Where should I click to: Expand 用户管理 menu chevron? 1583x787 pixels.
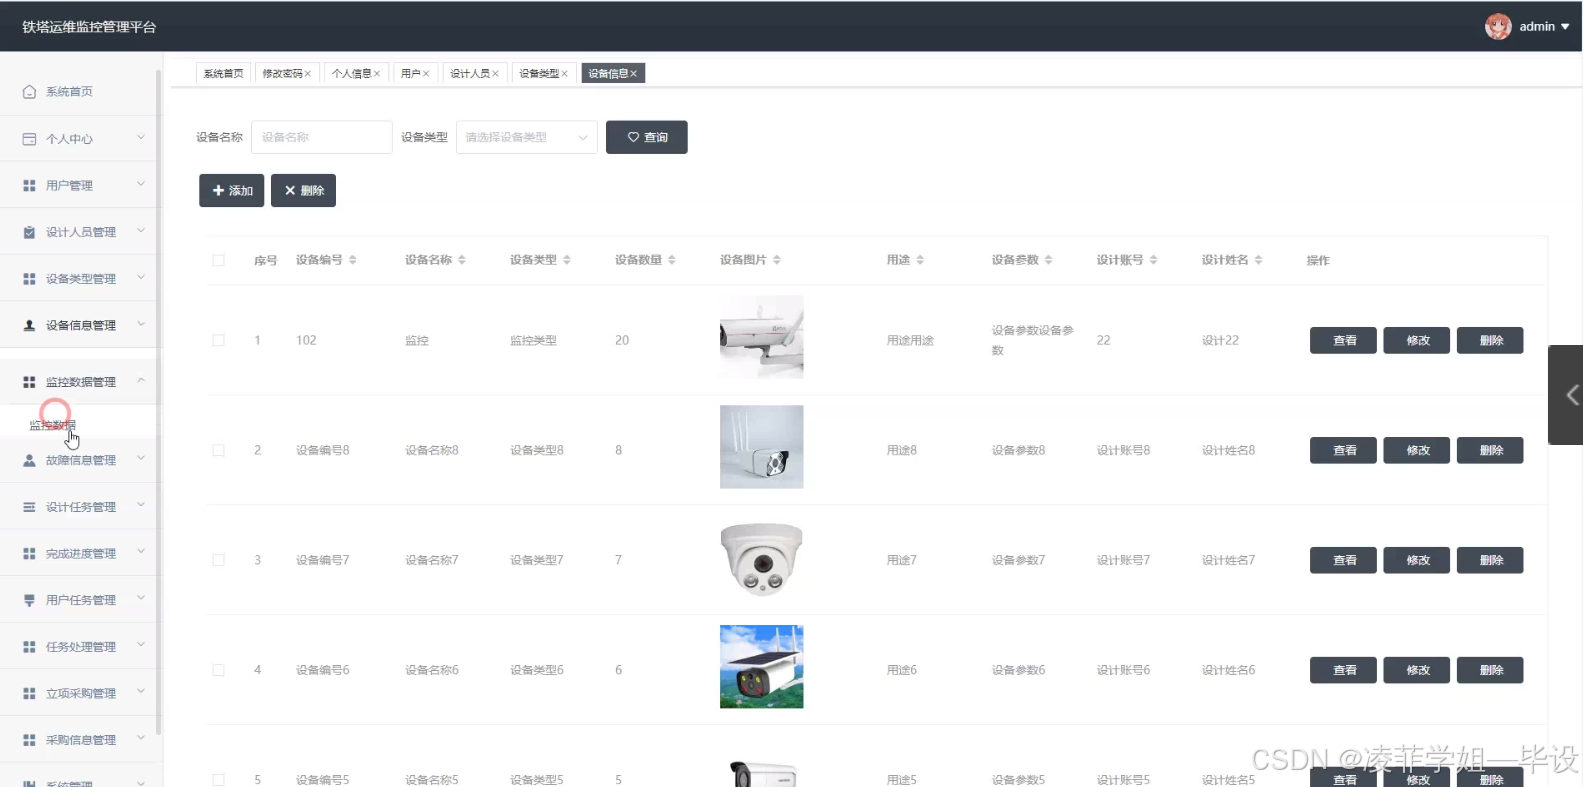pyautogui.click(x=141, y=184)
